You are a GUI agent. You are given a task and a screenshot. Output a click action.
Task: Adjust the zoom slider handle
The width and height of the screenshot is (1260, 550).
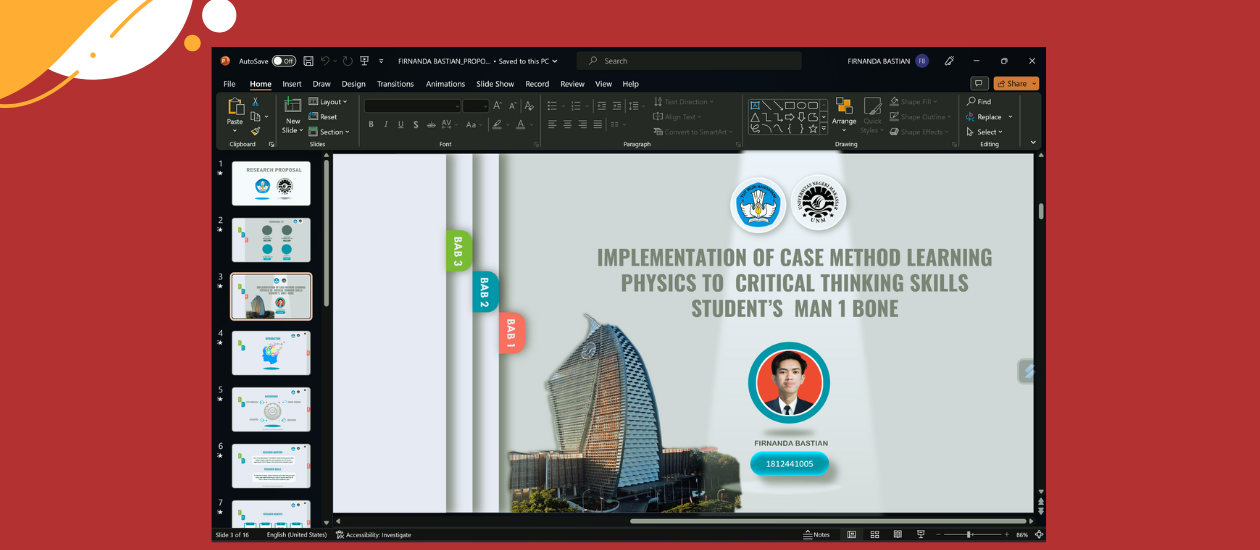[x=968, y=535]
